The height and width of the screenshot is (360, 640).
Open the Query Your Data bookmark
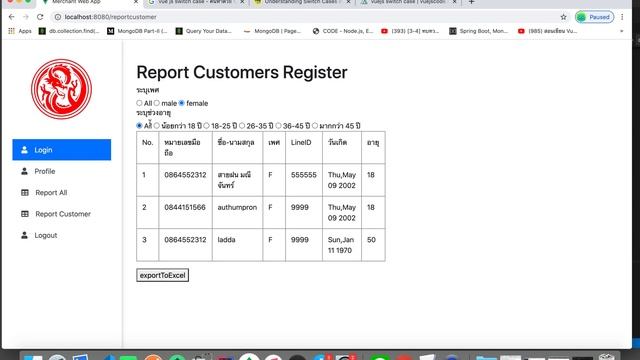204,31
